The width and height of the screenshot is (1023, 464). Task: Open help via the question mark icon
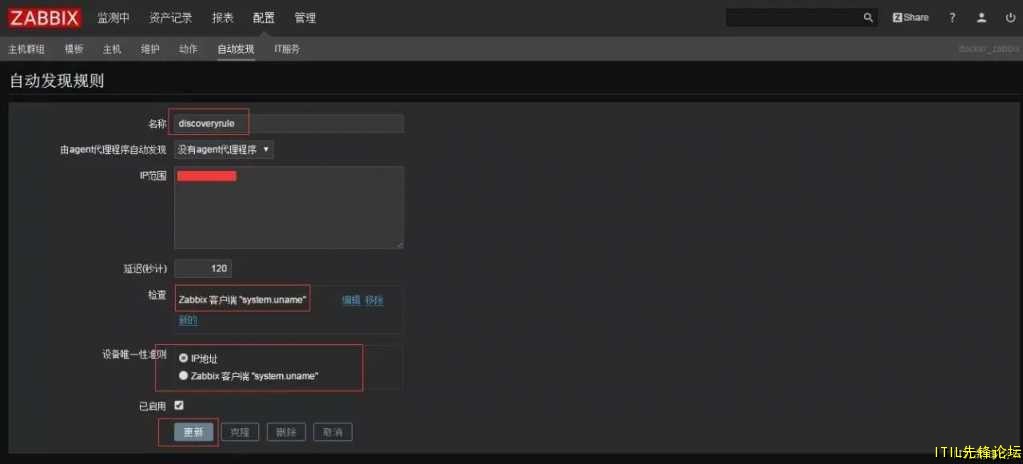pos(953,18)
